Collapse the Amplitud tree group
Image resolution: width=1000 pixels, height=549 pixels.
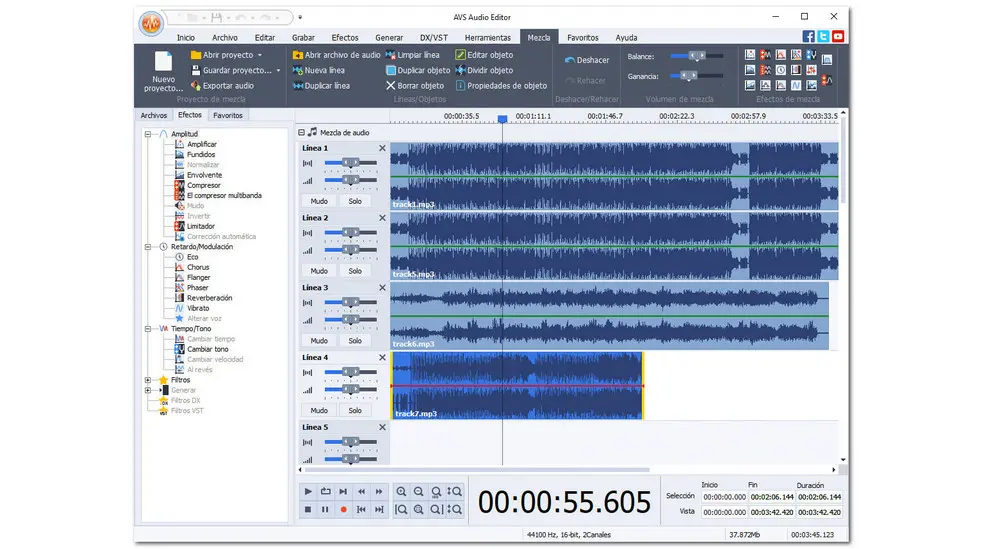[x=148, y=134]
